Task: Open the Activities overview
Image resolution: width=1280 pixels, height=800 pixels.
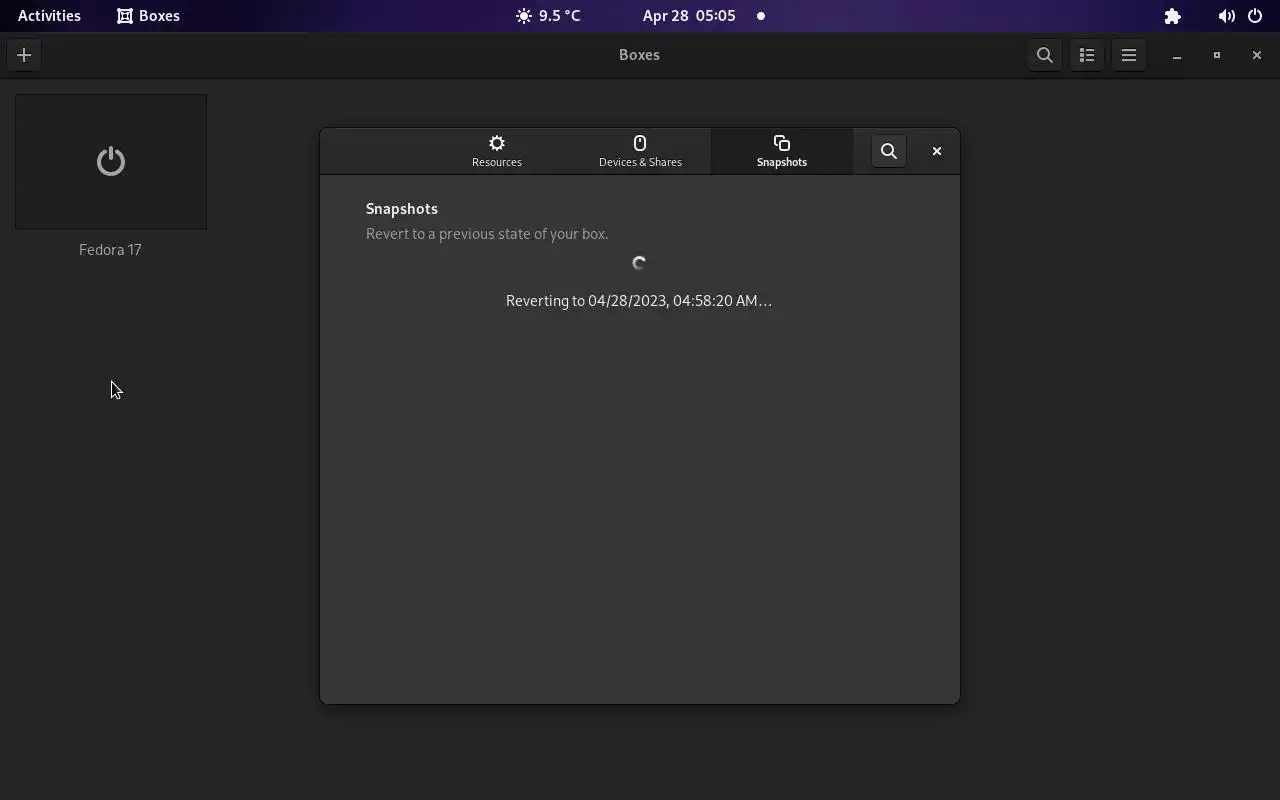Action: (x=49, y=16)
